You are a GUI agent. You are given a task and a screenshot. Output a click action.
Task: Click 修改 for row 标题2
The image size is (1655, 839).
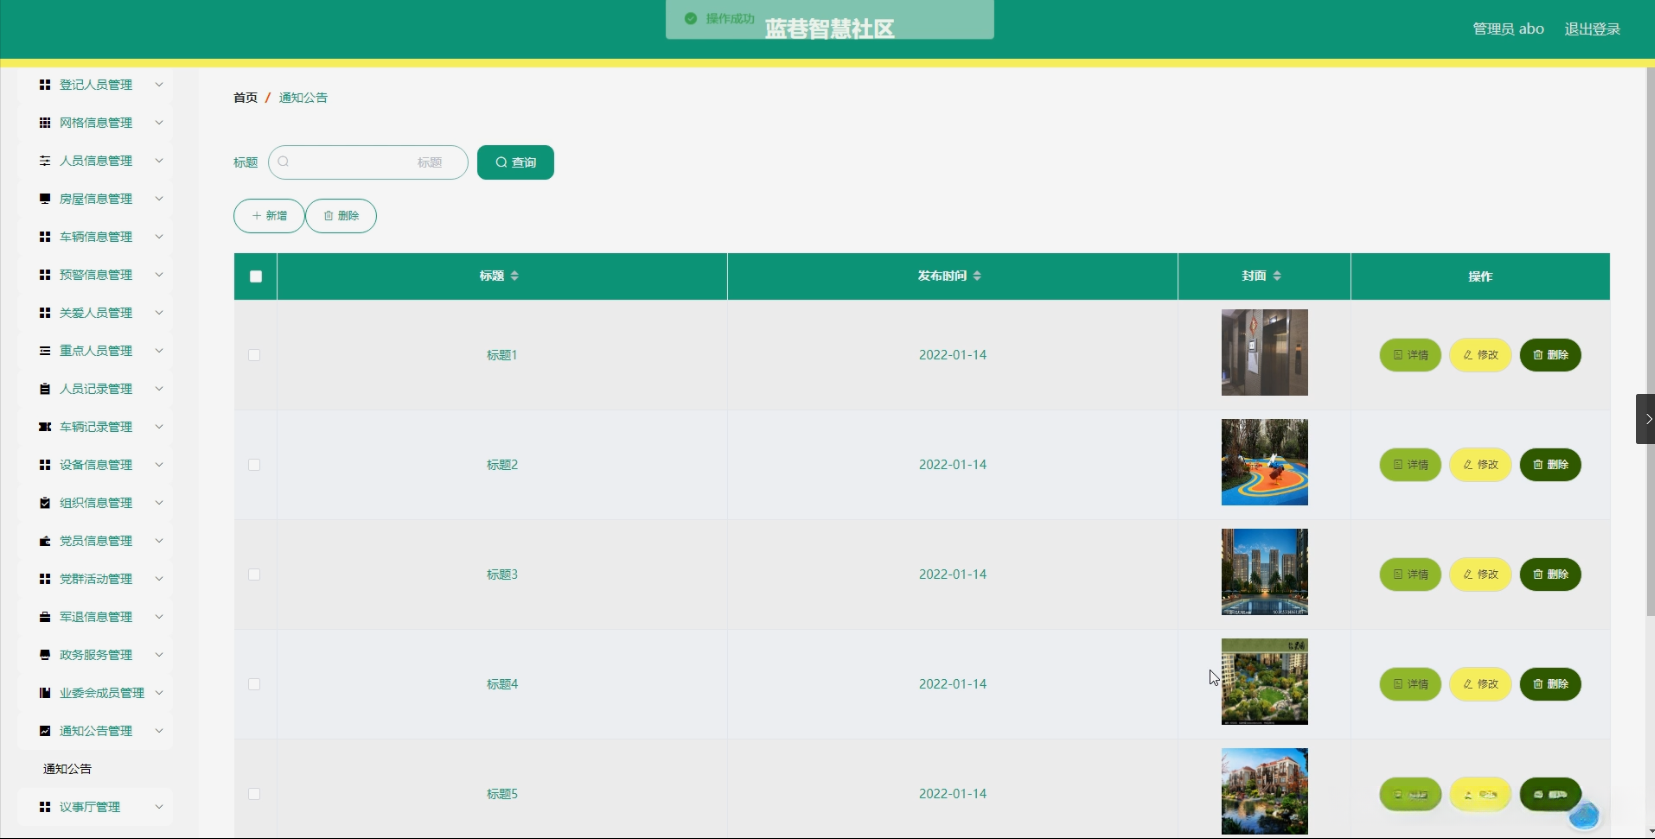[x=1480, y=465]
